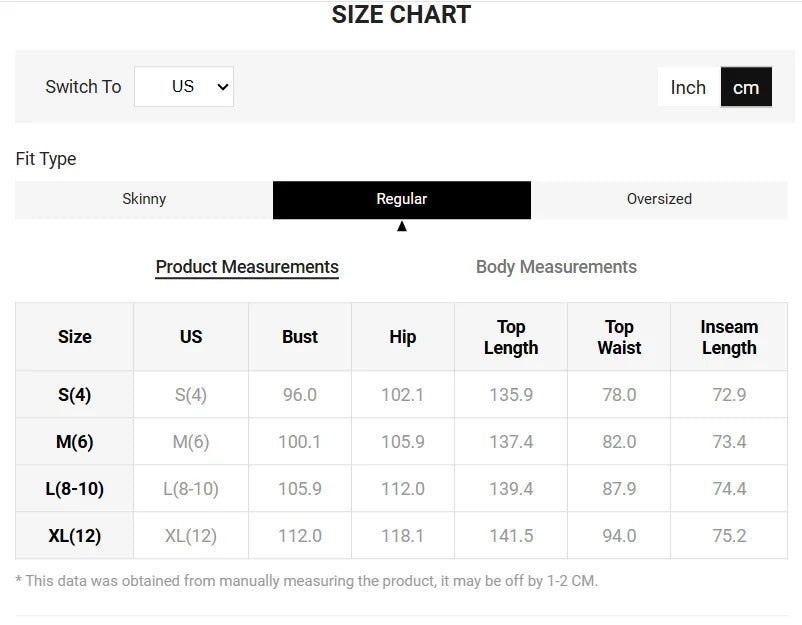The width and height of the screenshot is (802, 625).
Task: Switch units to Inch
Action: pos(688,88)
